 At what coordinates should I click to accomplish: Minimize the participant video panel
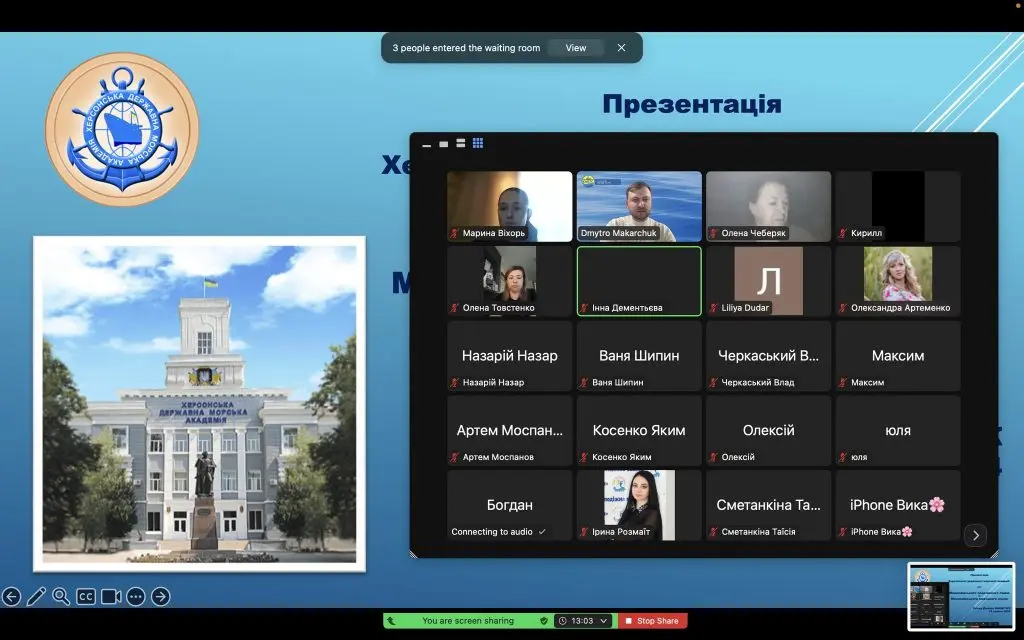427,145
